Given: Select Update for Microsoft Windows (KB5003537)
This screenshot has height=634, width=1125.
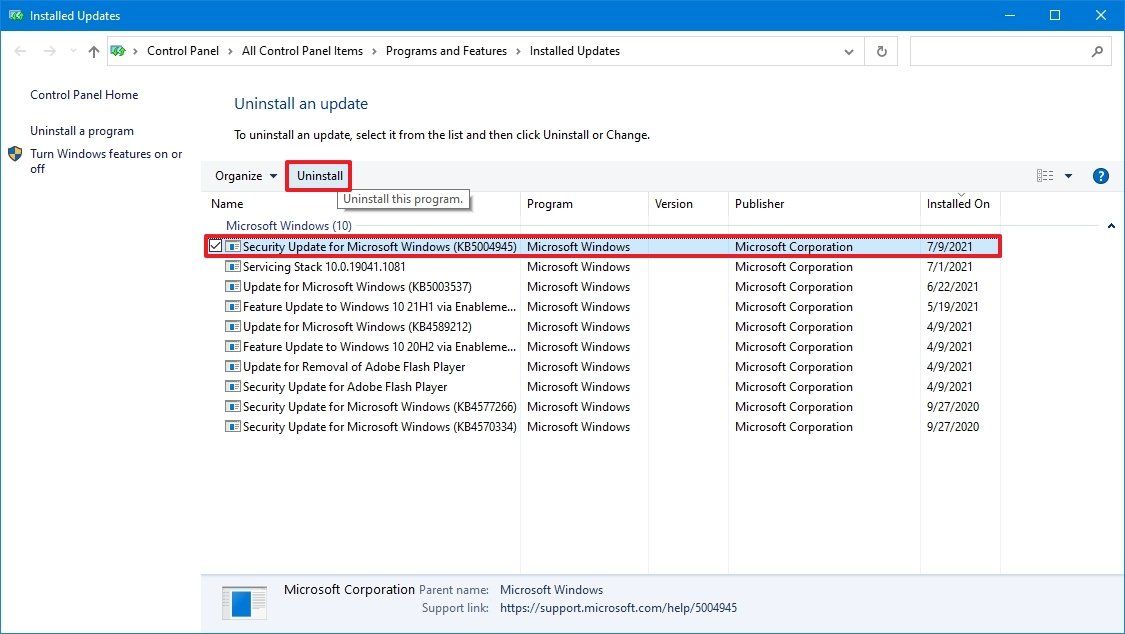Looking at the screenshot, I should pos(602,286).
